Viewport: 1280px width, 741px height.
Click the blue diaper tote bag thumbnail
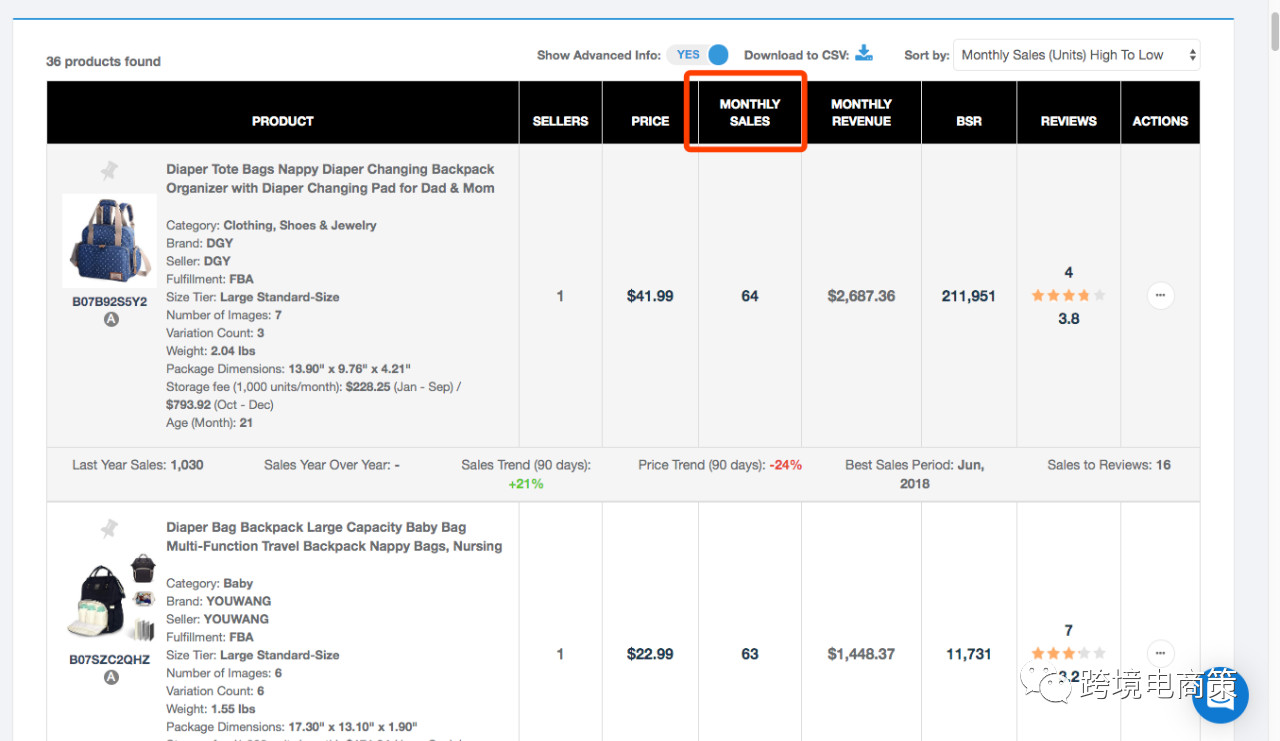click(x=109, y=241)
